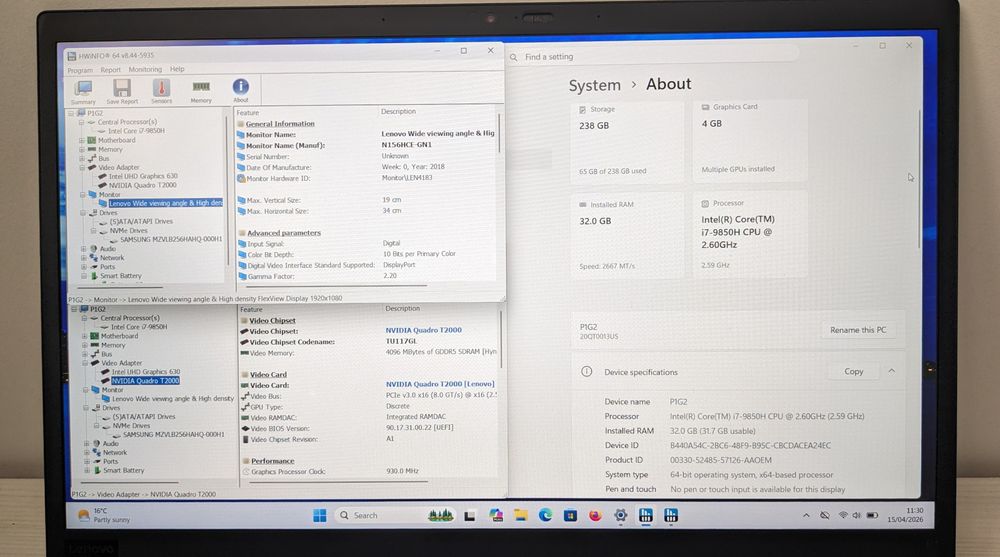Open the Monitoring menu
The height and width of the screenshot is (557, 1000).
[x=145, y=70]
